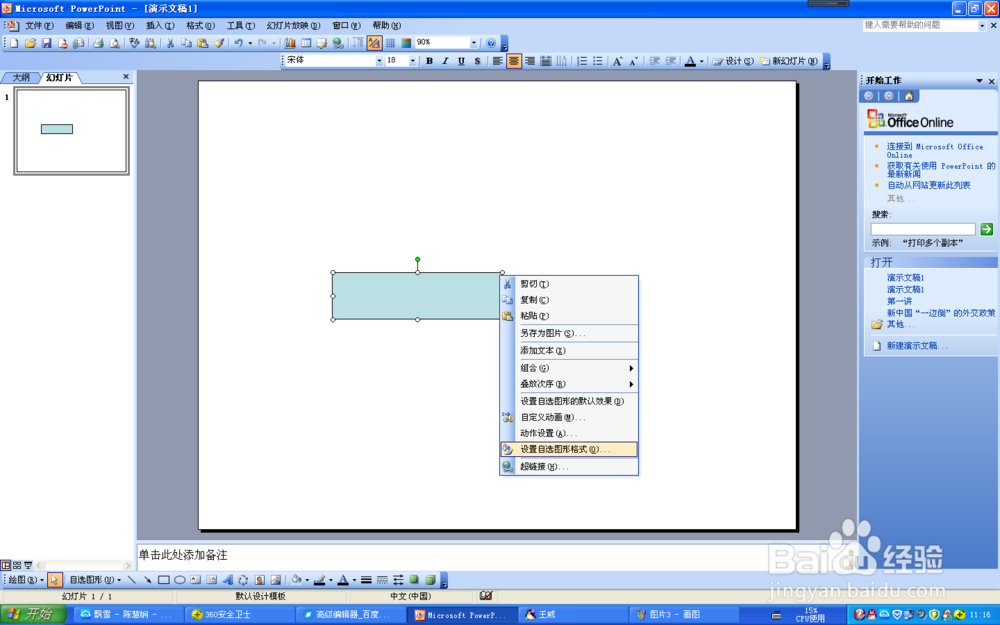Image resolution: width=1000 pixels, height=625 pixels.
Task: Click 连接到 Microsoft Office Online link
Action: 935,151
